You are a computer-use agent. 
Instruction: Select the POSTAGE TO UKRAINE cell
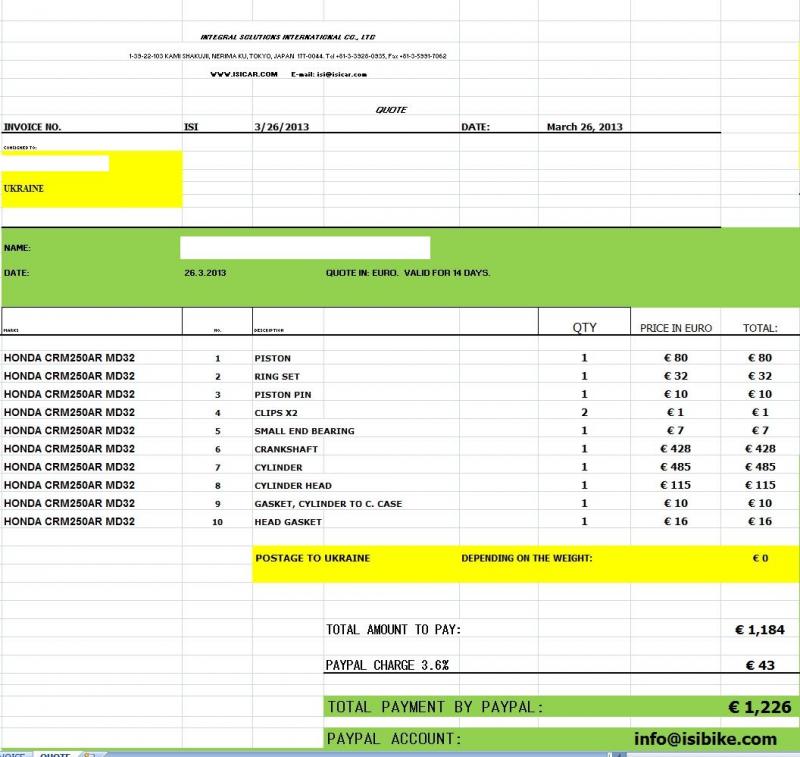pyautogui.click(x=313, y=558)
